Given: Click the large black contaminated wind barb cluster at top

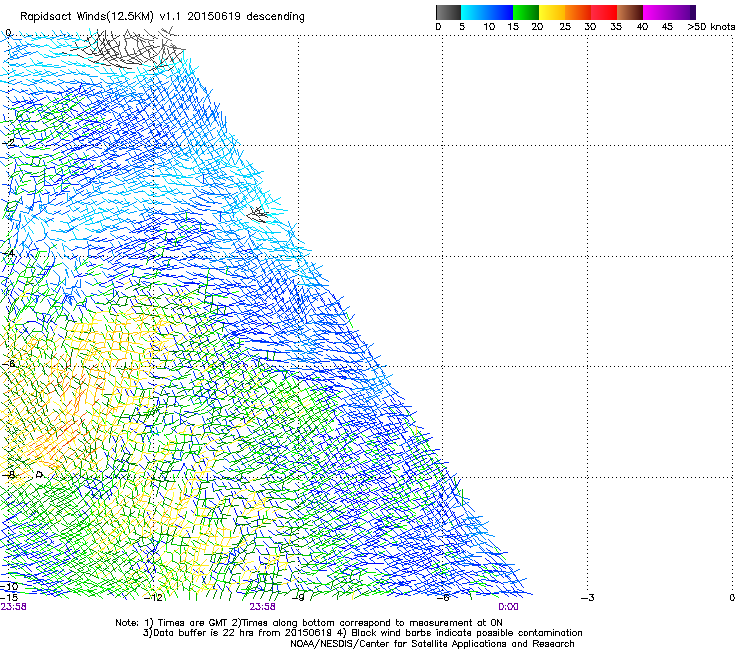Looking at the screenshot, I should [127, 47].
